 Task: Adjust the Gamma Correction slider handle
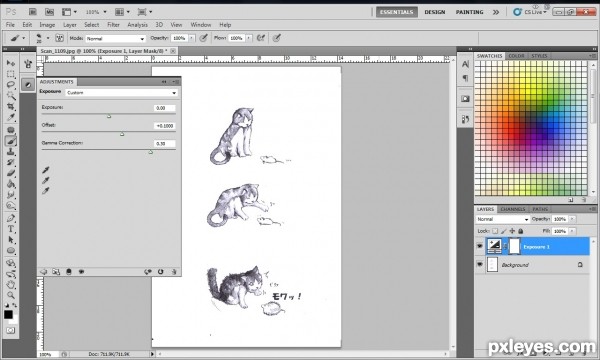pyautogui.click(x=151, y=152)
